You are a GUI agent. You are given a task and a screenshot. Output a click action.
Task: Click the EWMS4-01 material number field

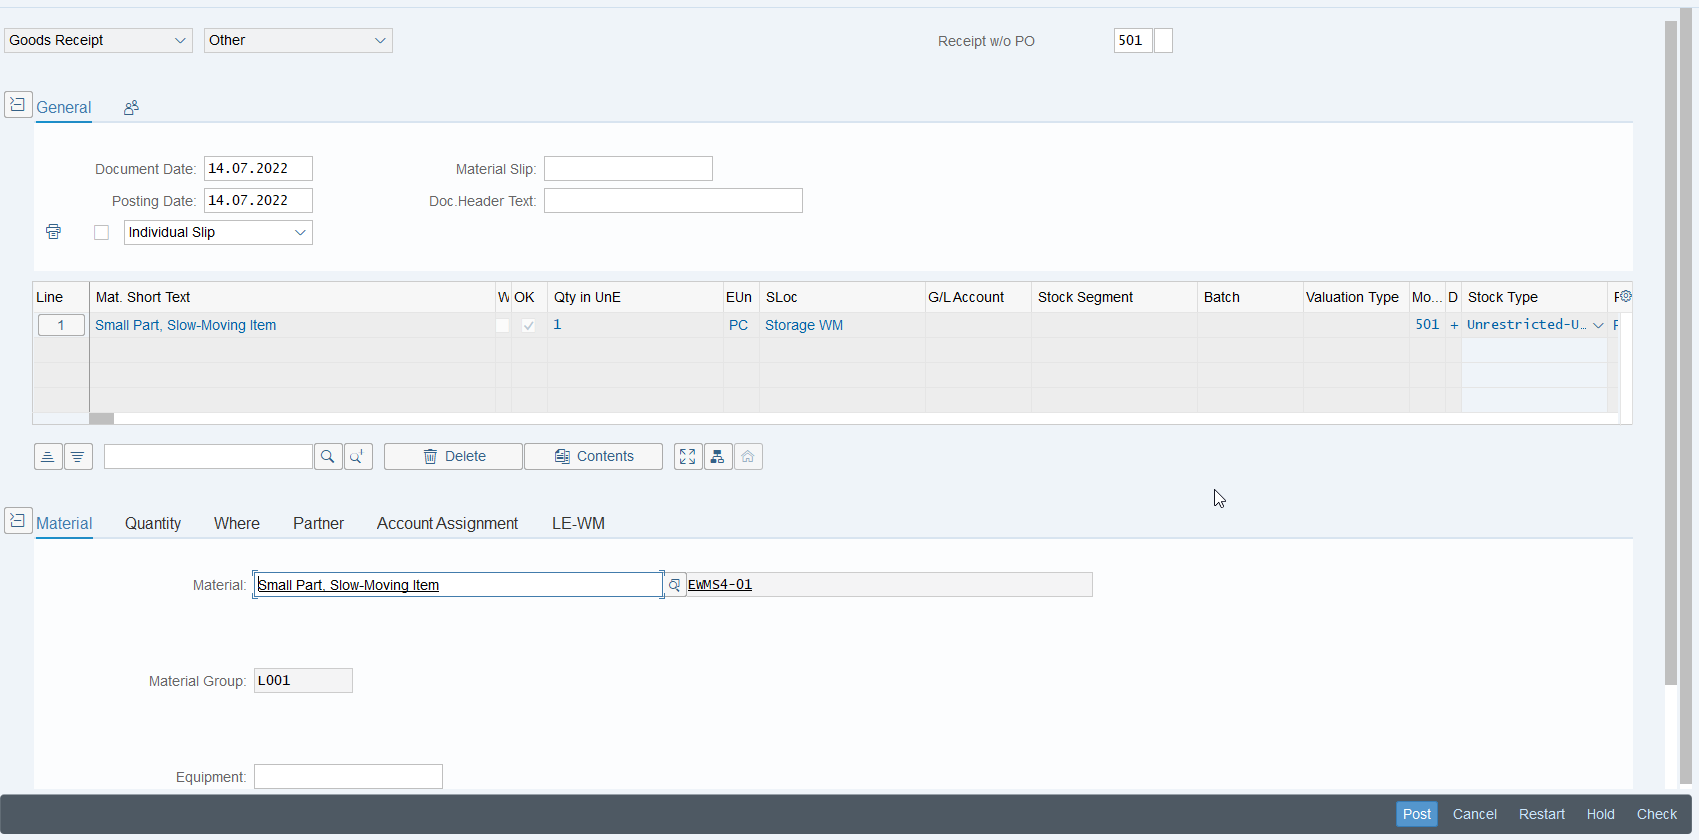point(889,585)
